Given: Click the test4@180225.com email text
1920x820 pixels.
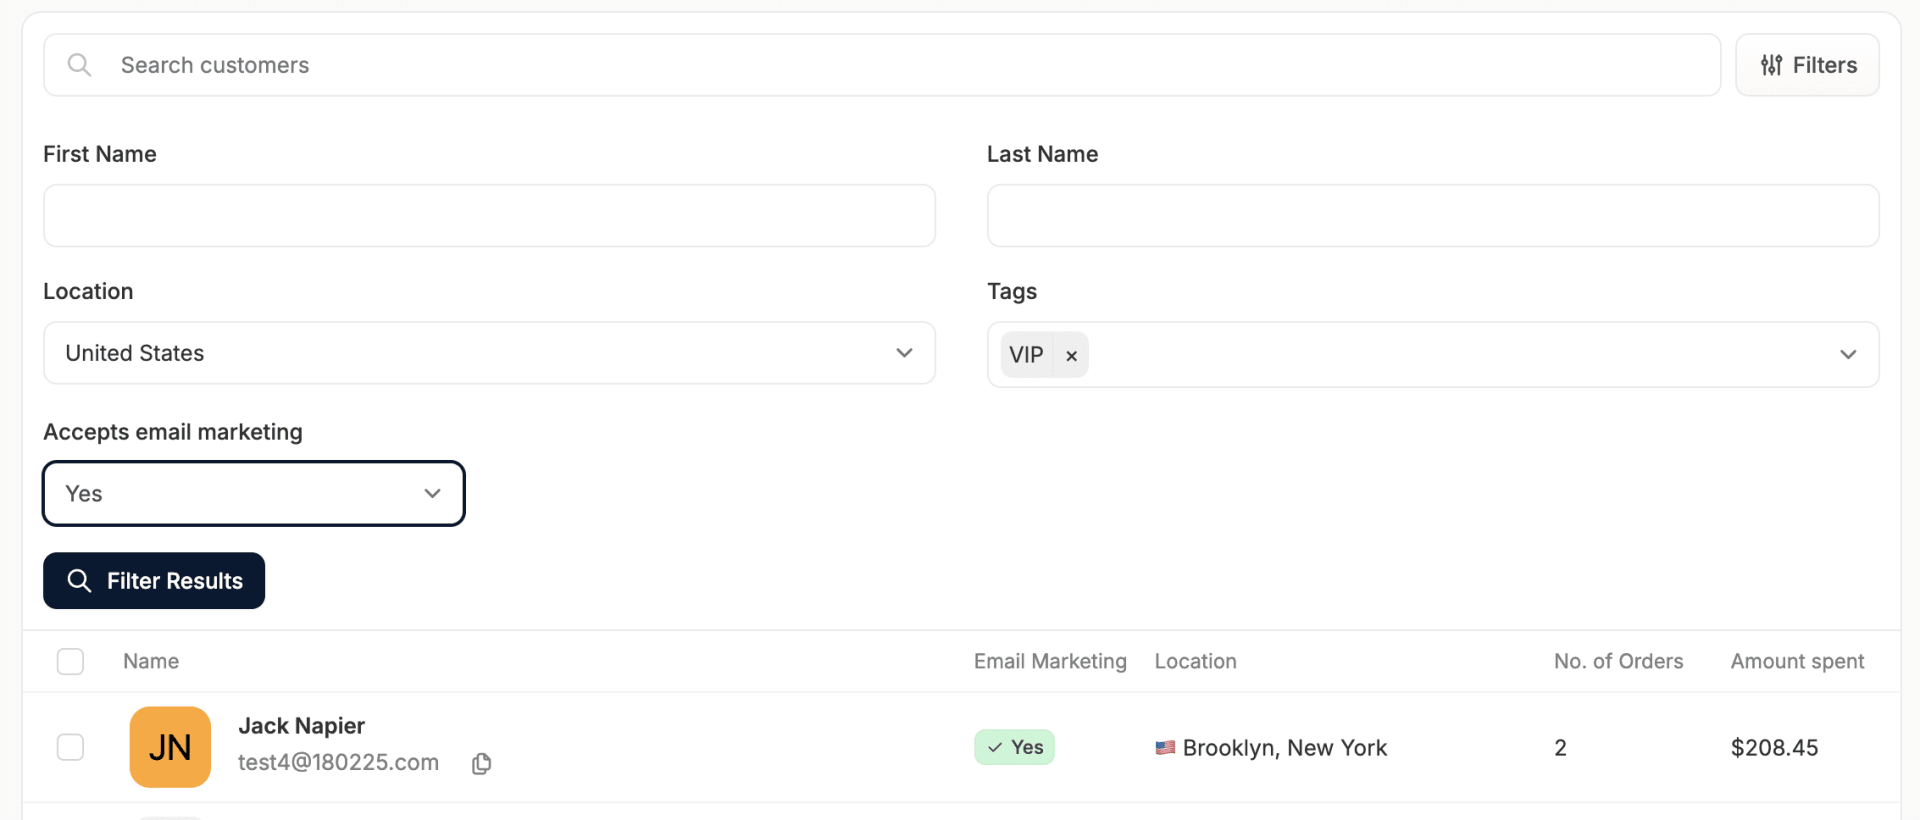Looking at the screenshot, I should (338, 762).
